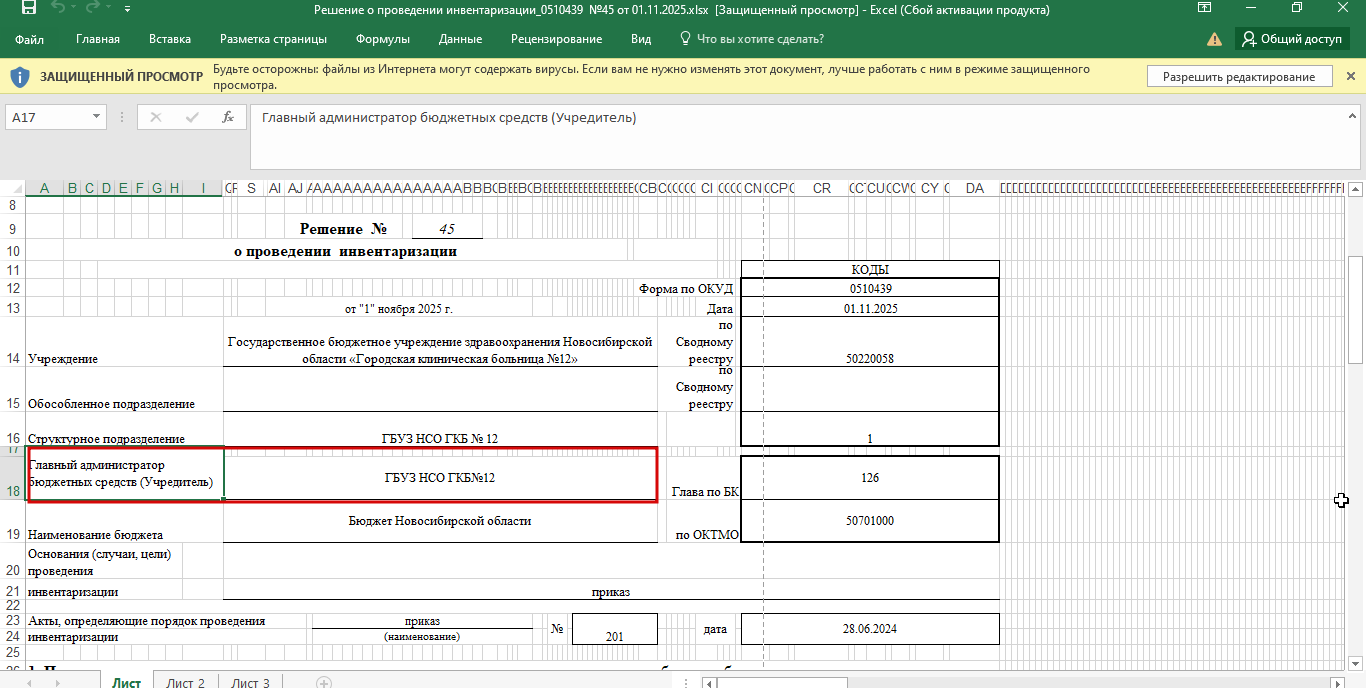
Task: Click the formula bar Cancel X icon
Action: click(155, 117)
